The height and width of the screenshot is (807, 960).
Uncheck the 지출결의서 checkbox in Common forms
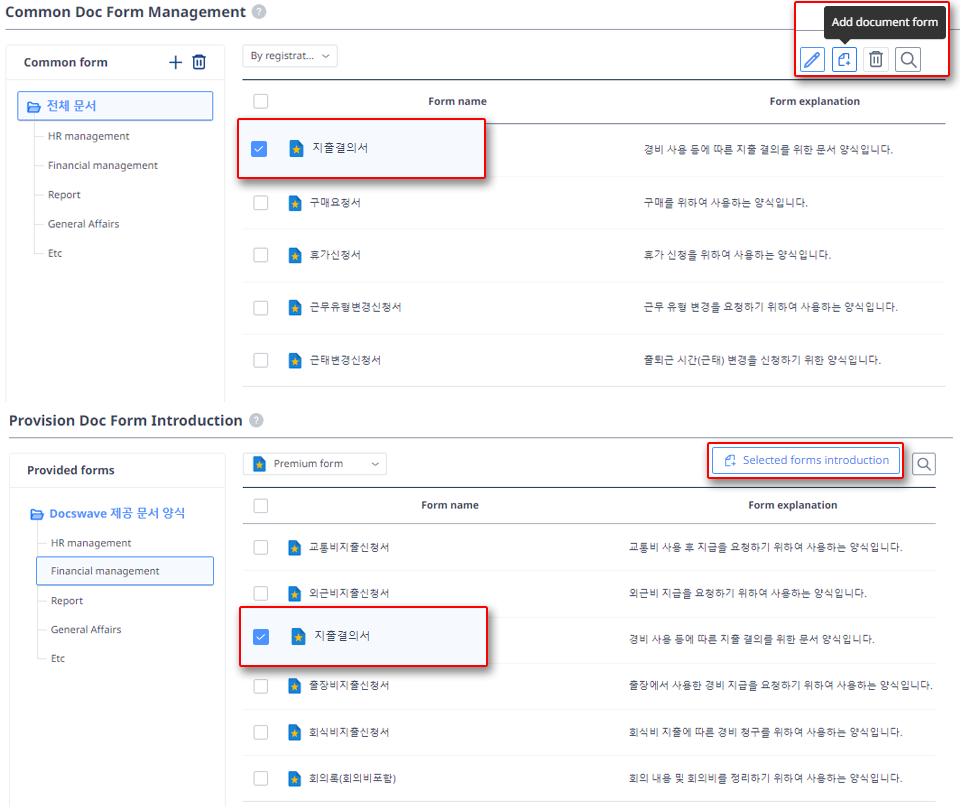[260, 149]
